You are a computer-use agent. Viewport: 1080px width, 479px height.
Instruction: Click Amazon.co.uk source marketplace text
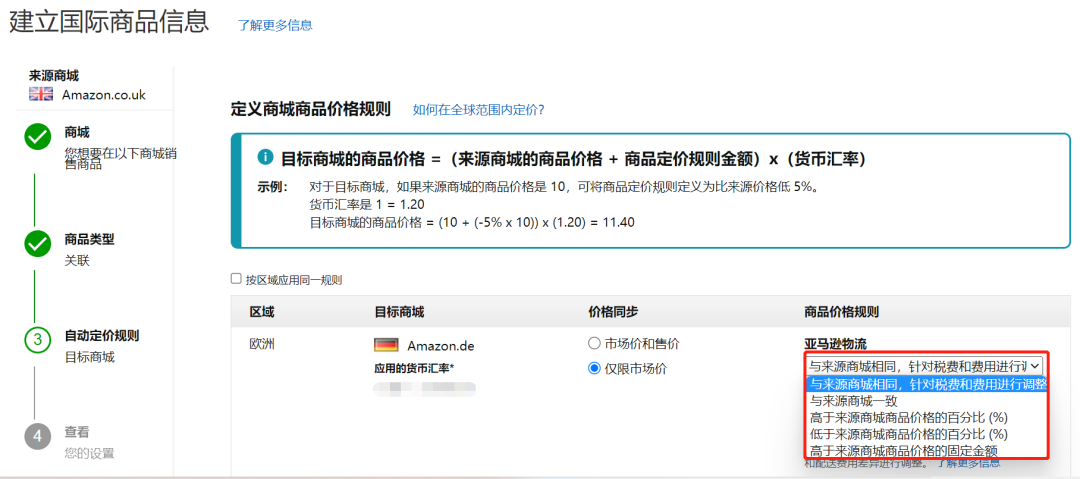coord(103,95)
